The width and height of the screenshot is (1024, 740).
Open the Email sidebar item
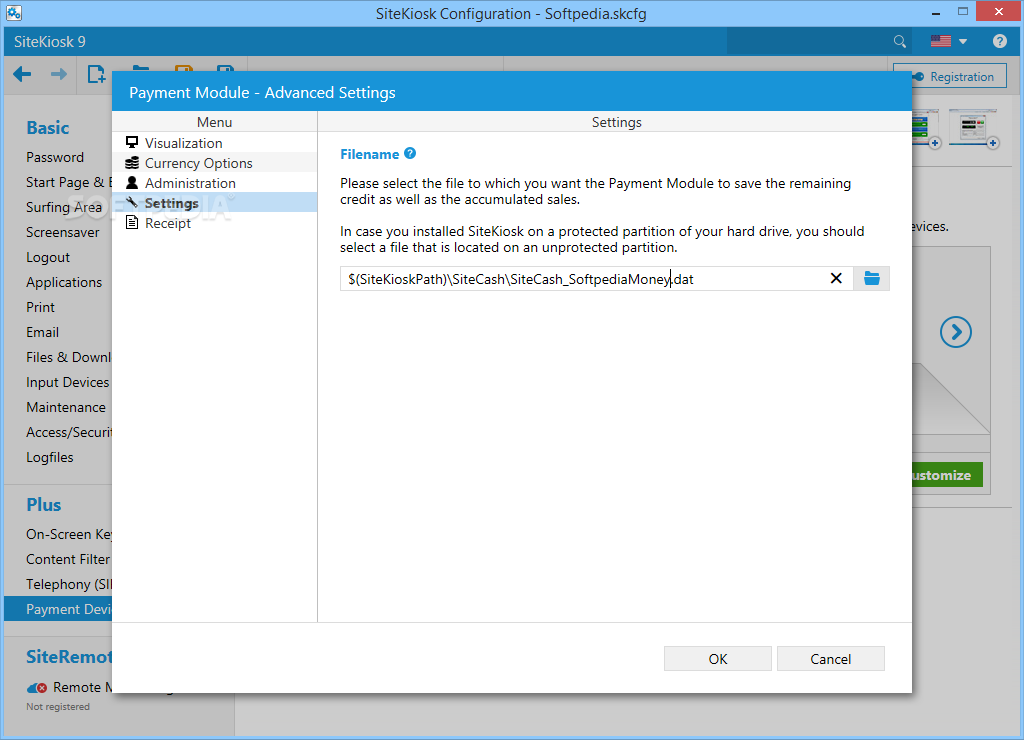[x=42, y=332]
